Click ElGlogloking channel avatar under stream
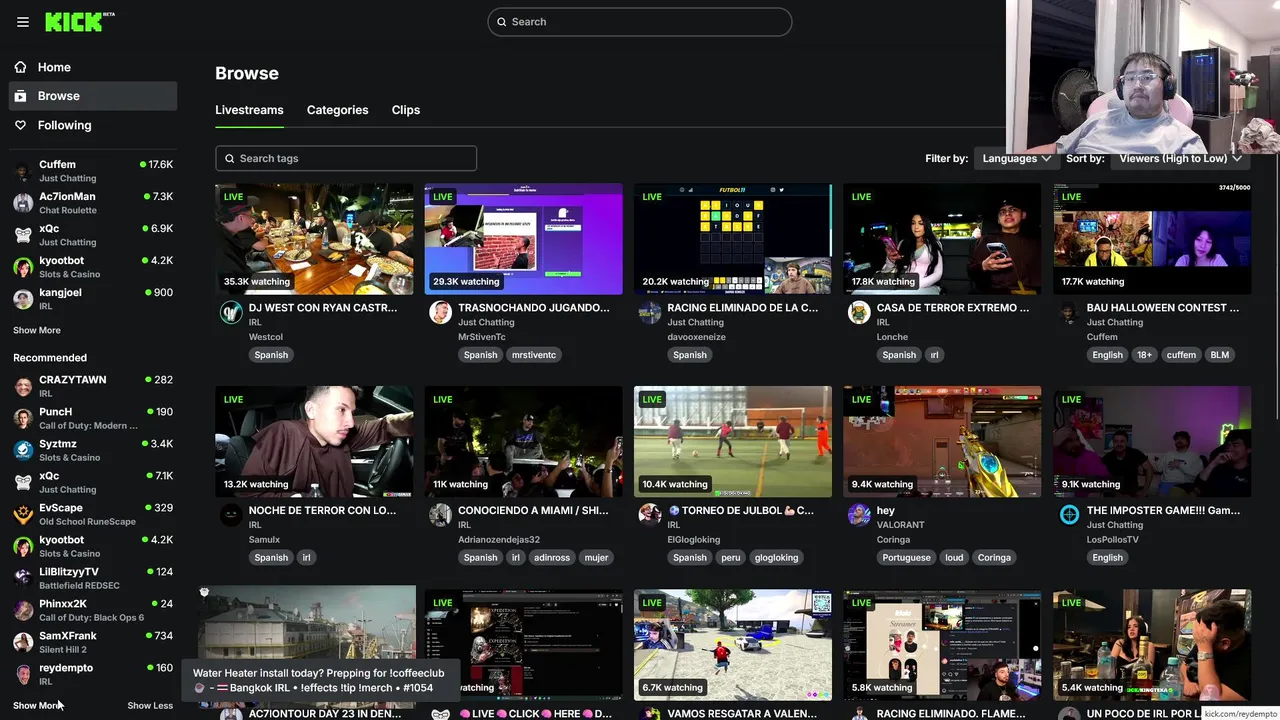Viewport: 1280px width, 720px height. [x=650, y=515]
